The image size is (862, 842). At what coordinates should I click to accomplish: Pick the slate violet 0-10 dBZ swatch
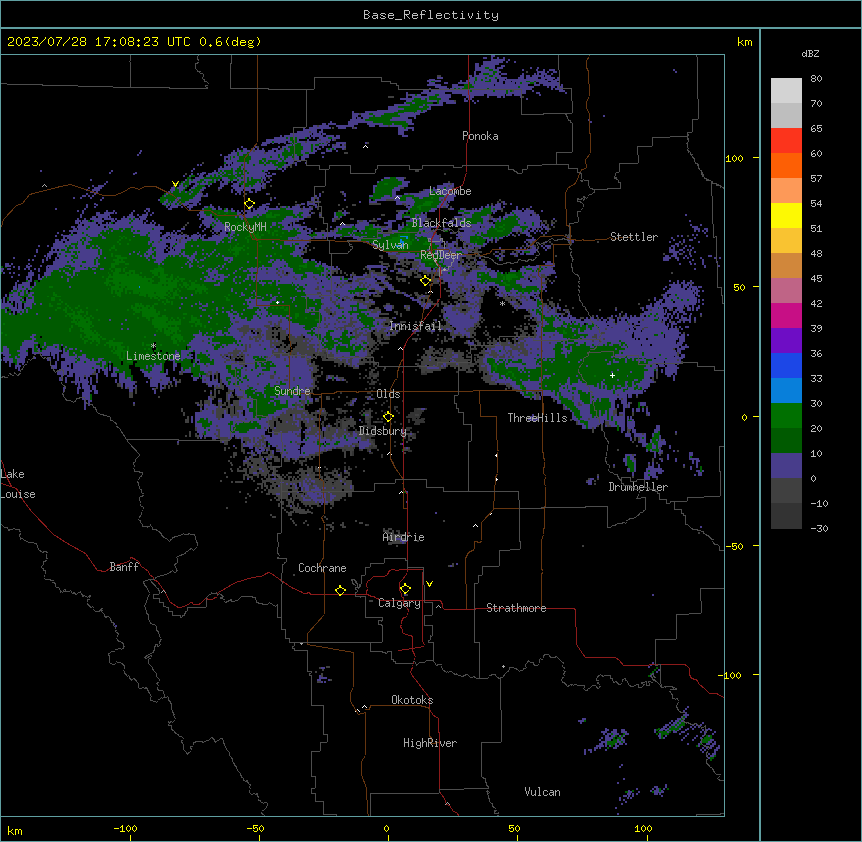[x=786, y=466]
